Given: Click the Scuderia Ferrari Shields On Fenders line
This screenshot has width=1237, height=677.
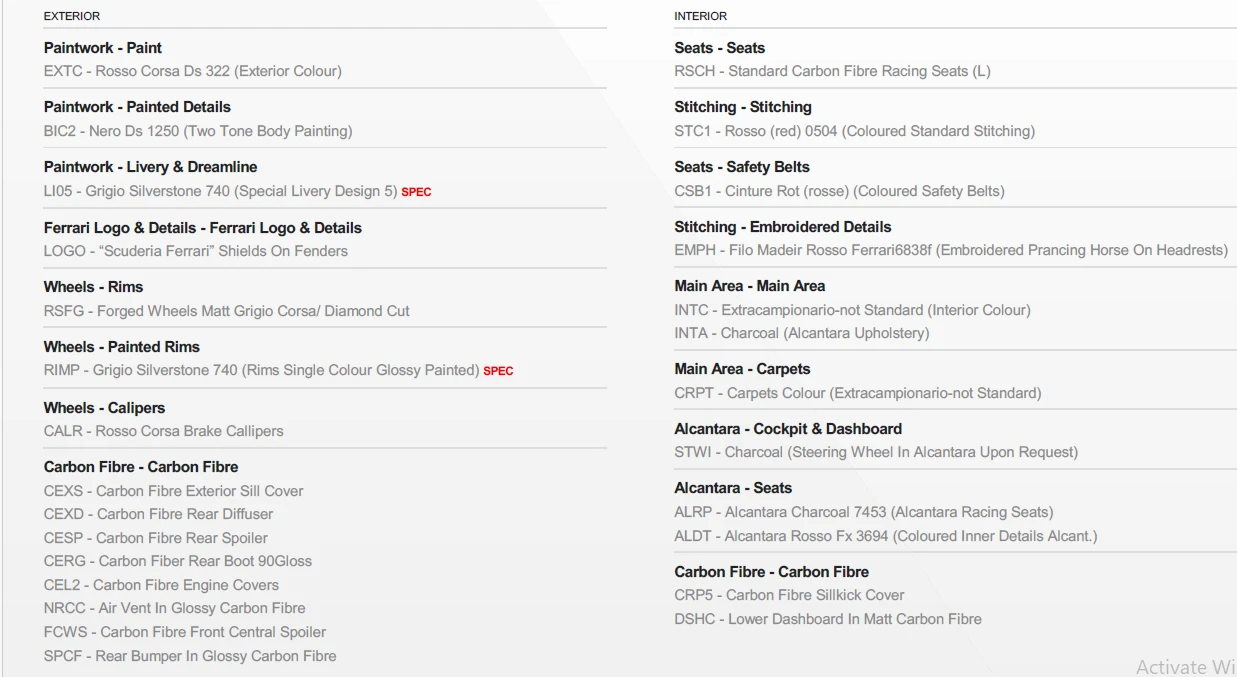Looking at the screenshot, I should coord(196,251).
